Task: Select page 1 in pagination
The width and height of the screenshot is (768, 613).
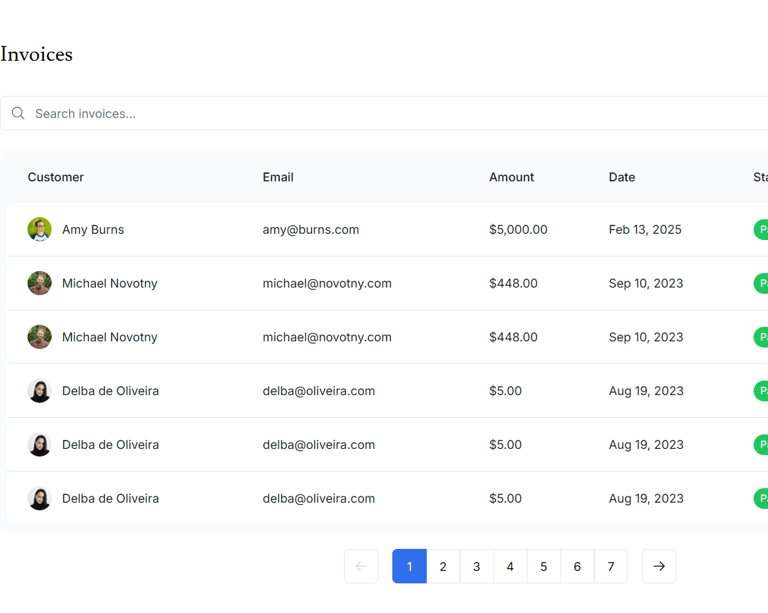Action: point(409,566)
